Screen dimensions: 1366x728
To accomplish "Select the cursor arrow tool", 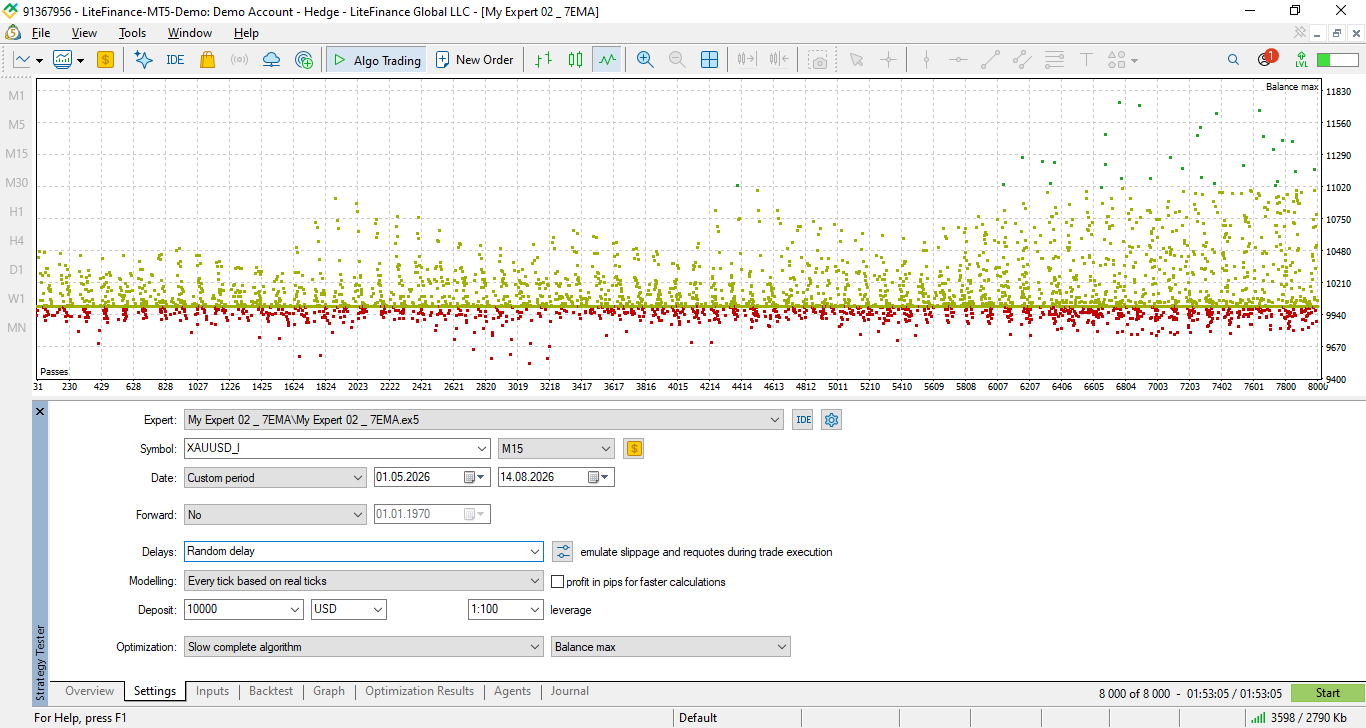I will (x=856, y=60).
